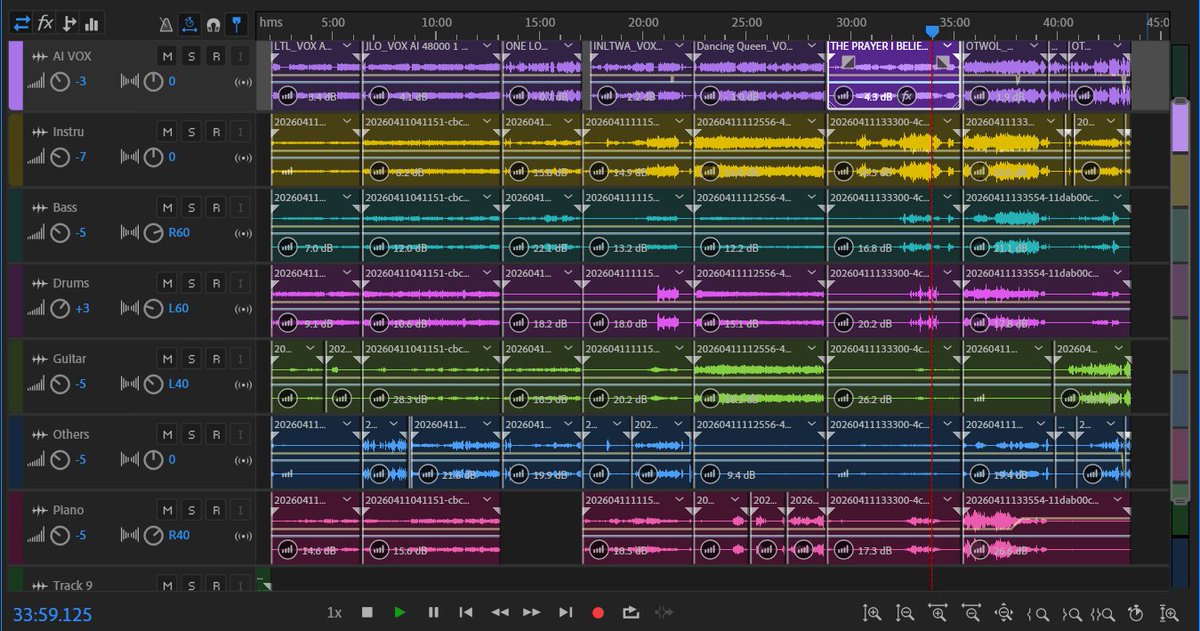This screenshot has height=631, width=1200.
Task: Click the AI VOX track name
Action: tap(72, 56)
